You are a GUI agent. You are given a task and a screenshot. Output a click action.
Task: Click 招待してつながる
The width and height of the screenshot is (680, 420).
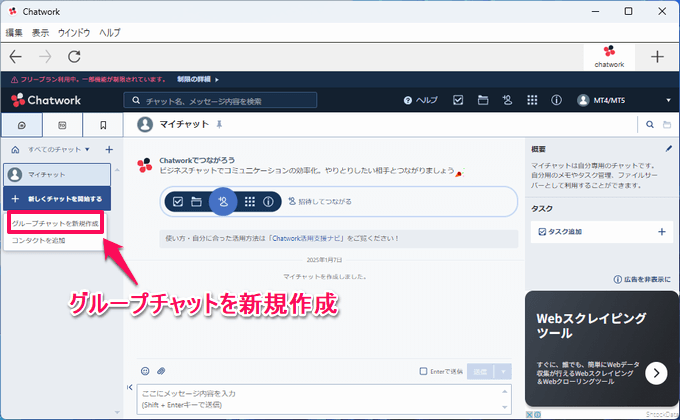320,201
